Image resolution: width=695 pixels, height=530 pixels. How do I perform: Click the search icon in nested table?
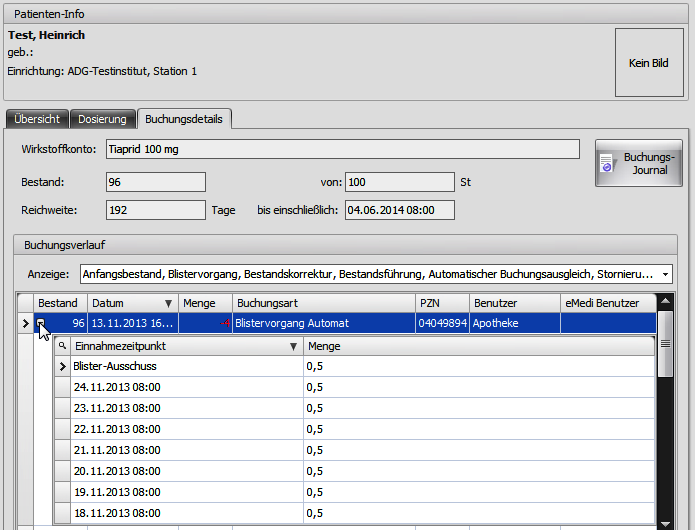click(62, 346)
